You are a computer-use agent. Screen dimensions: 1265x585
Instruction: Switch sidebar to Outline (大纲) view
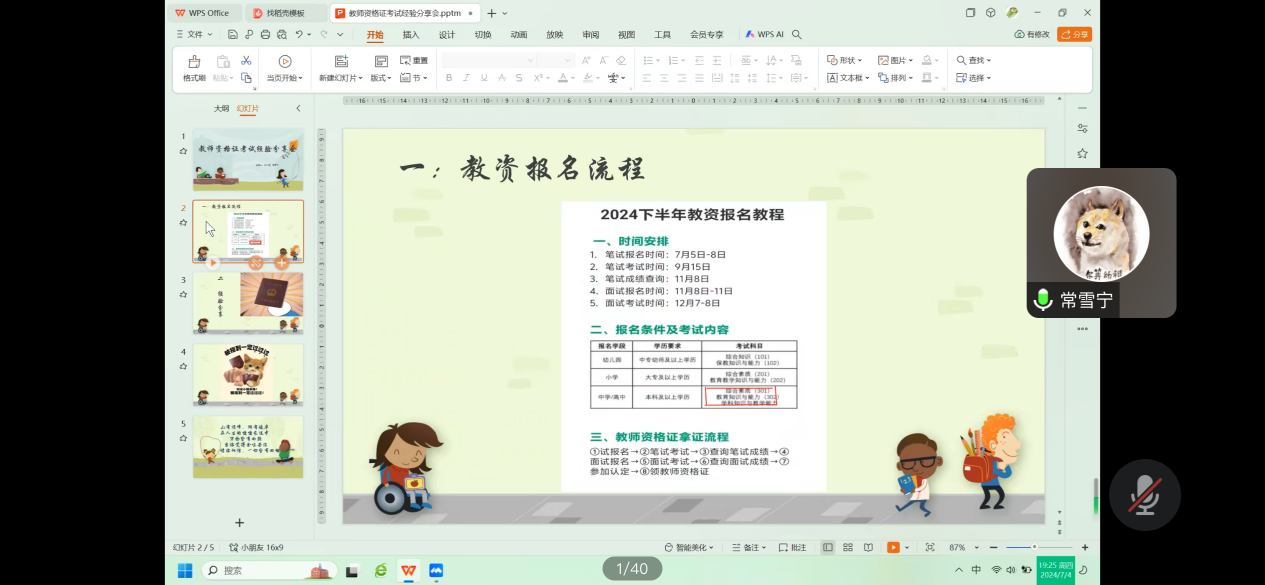[221, 108]
